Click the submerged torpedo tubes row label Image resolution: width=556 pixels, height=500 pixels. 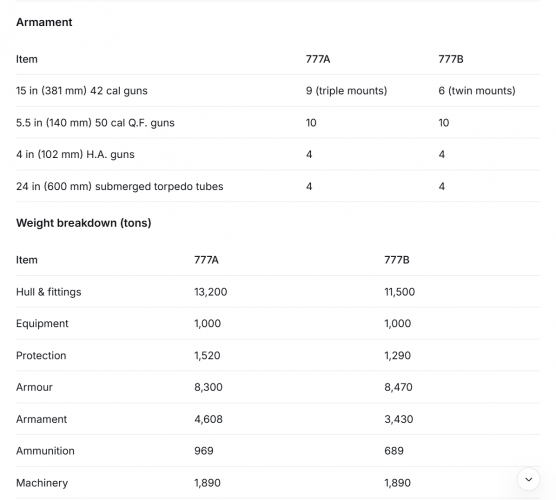(119, 187)
